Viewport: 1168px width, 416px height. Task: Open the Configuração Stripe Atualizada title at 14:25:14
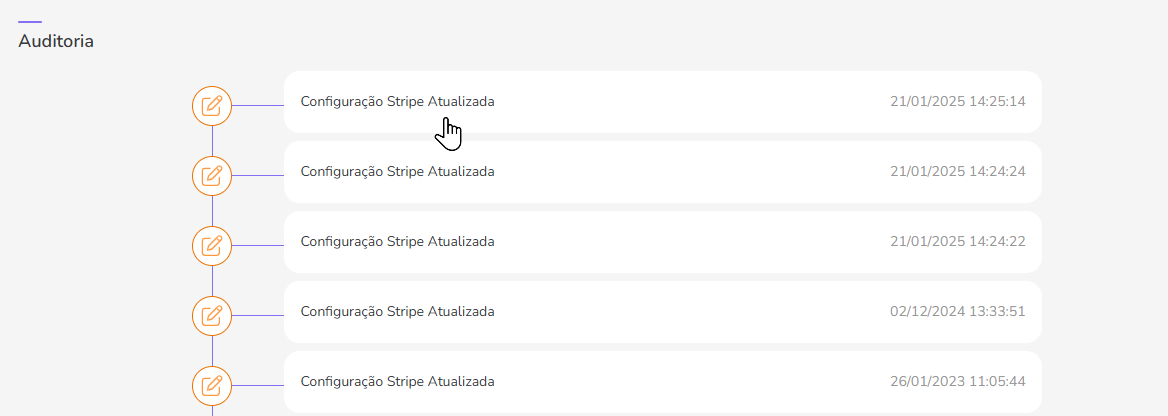(397, 102)
